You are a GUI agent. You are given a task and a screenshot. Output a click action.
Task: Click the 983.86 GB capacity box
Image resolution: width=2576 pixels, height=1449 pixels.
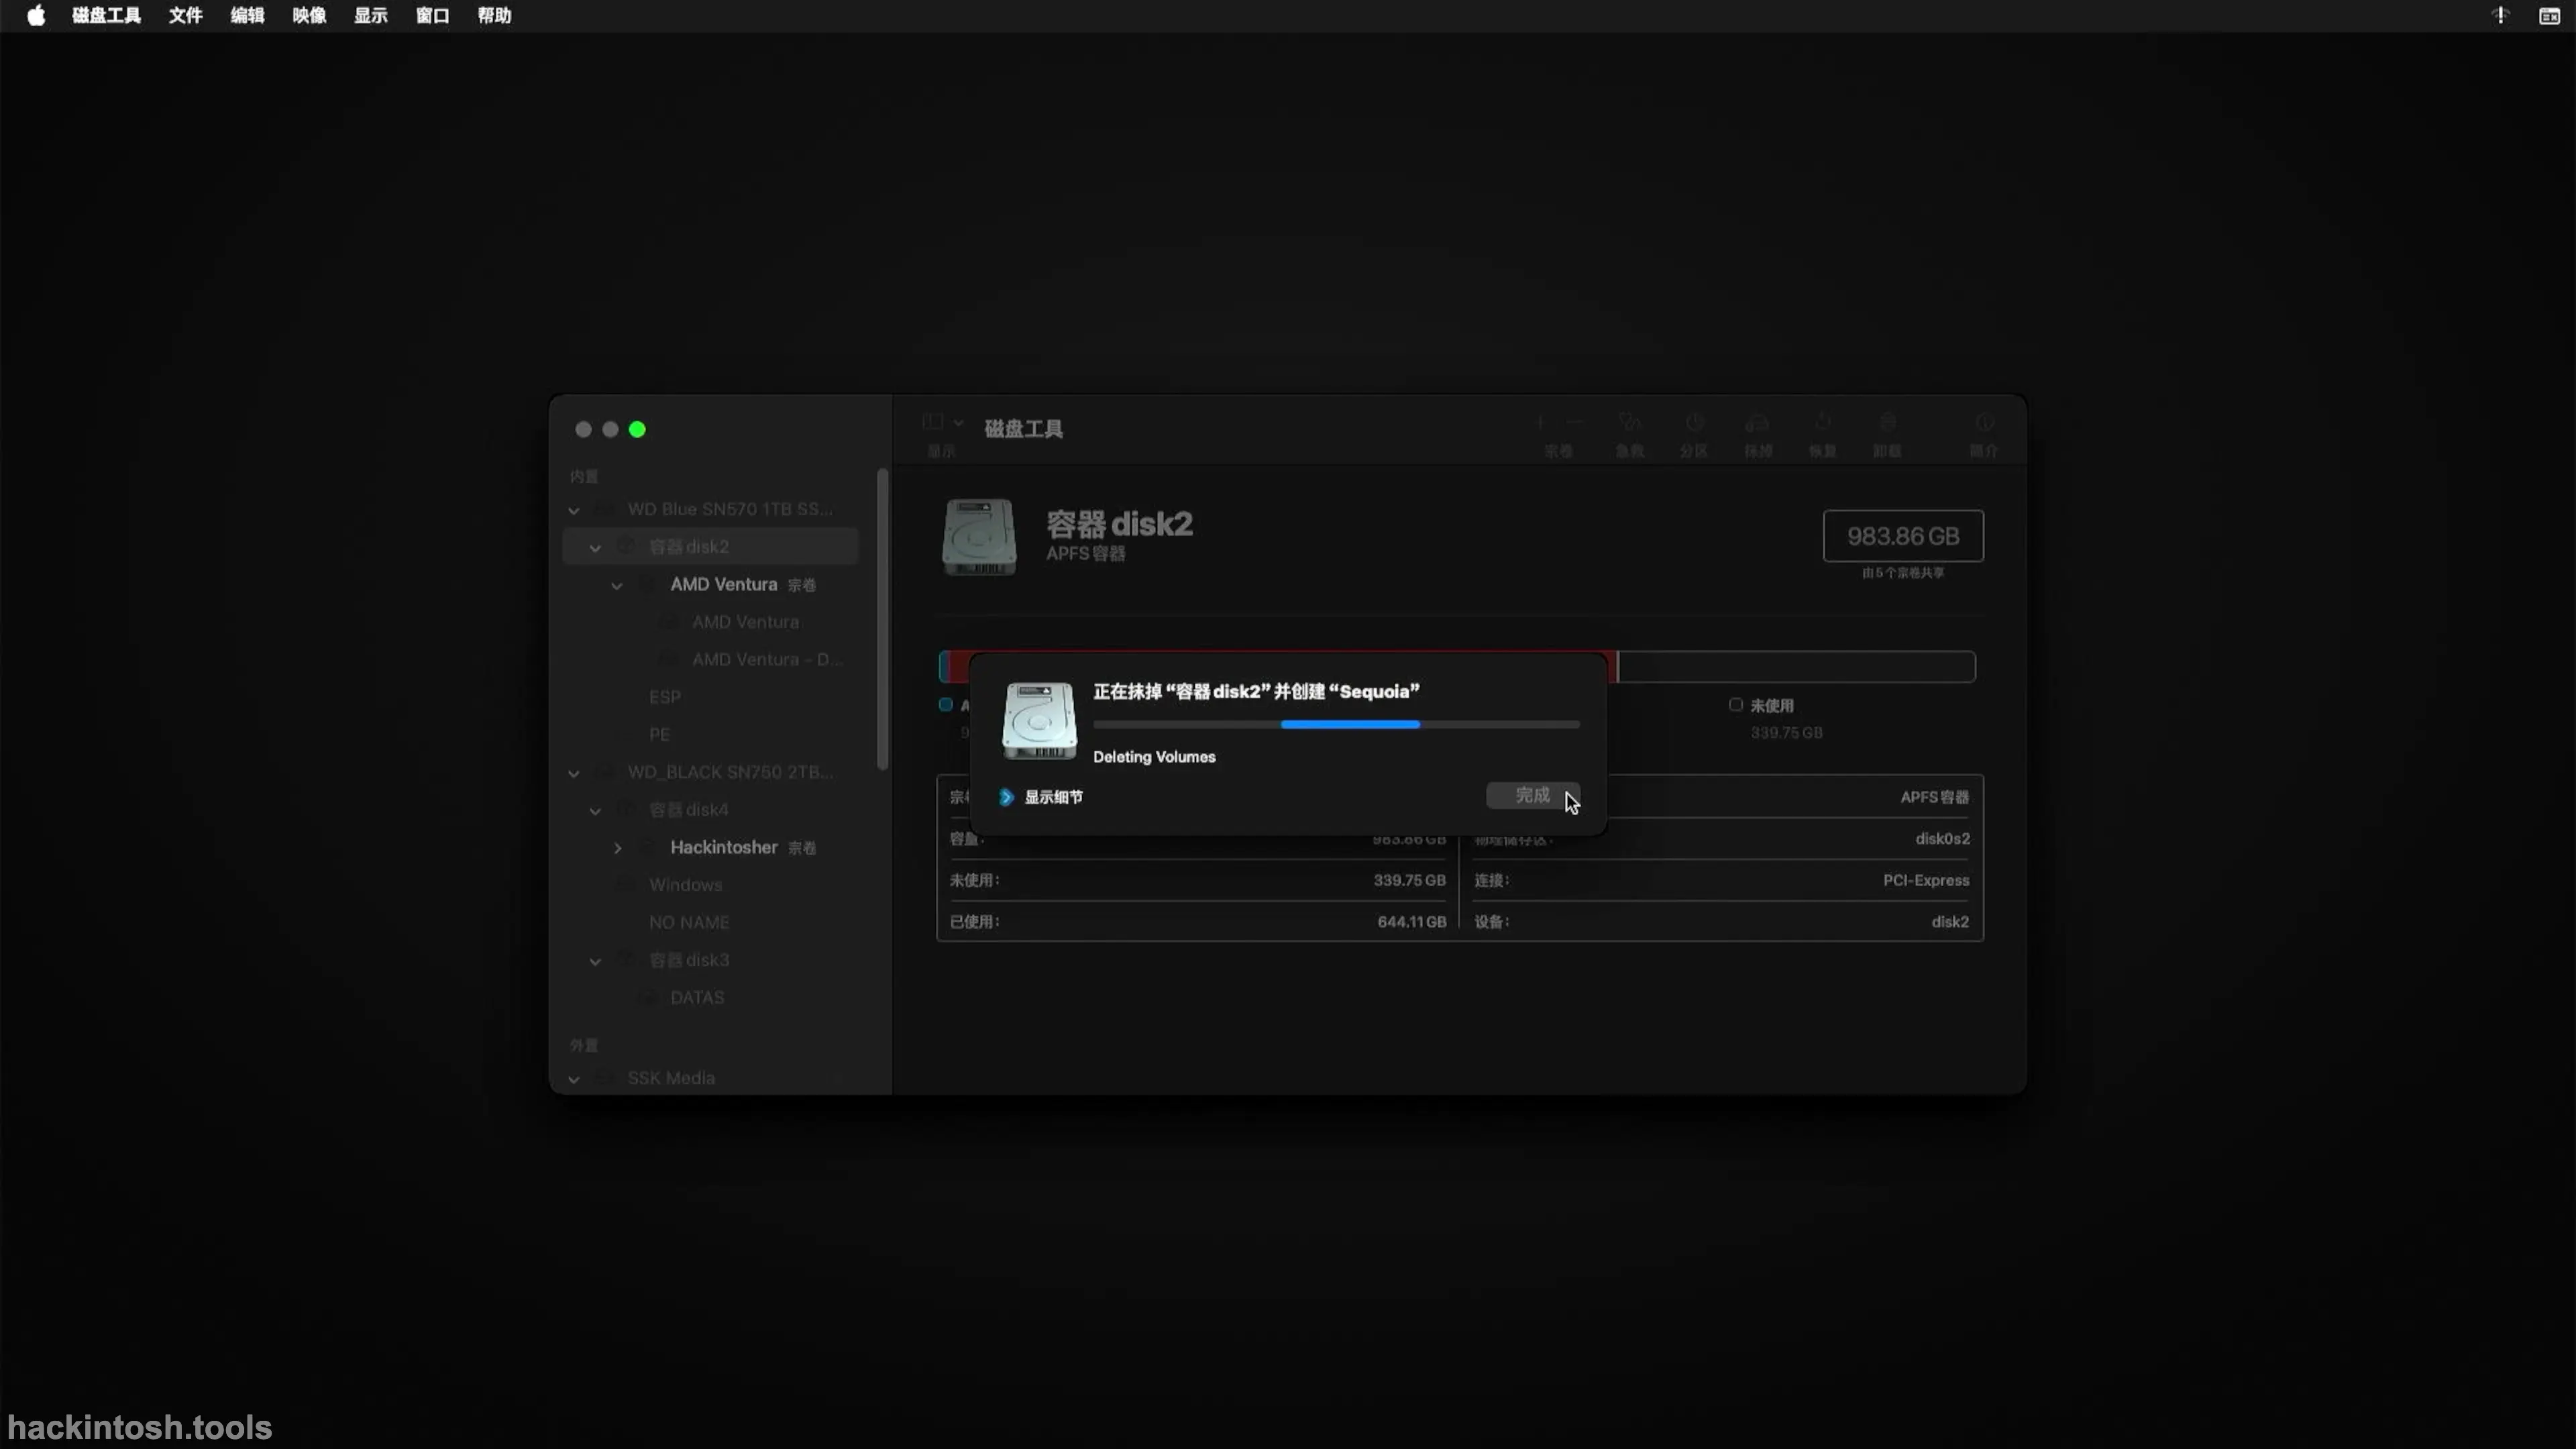tap(1903, 536)
